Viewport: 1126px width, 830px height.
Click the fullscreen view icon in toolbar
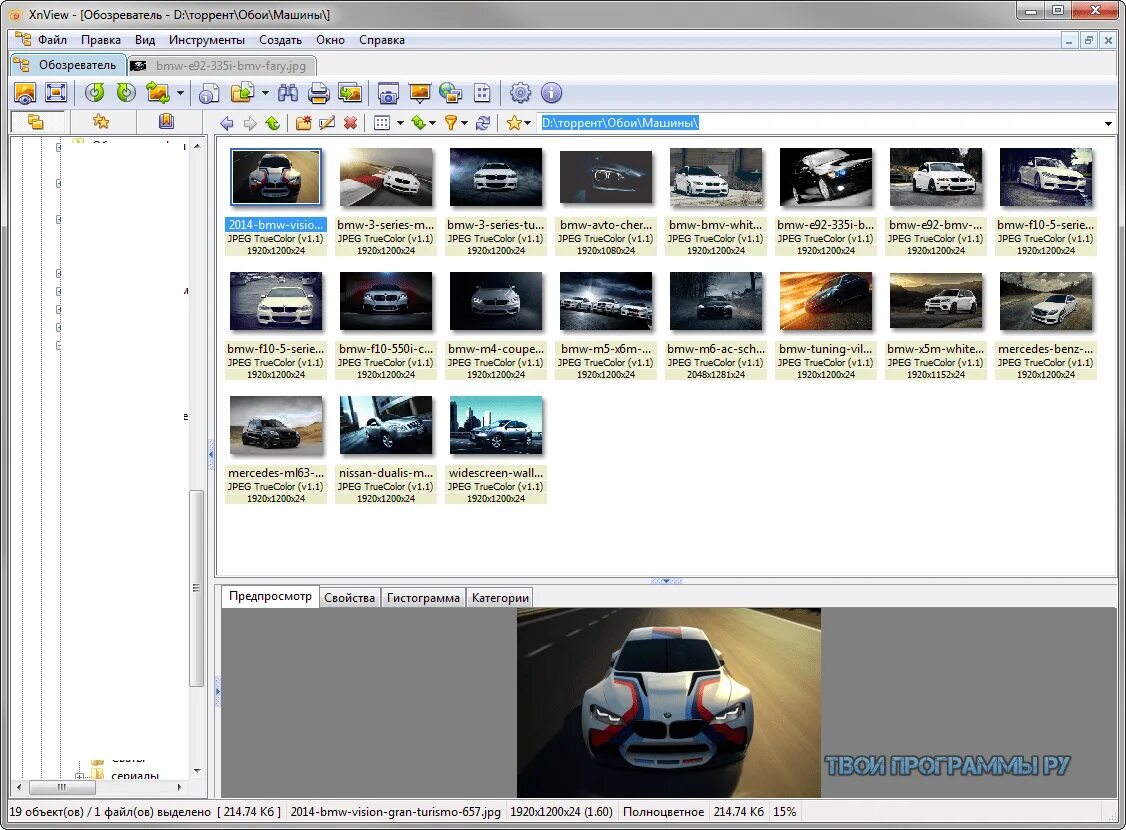56,93
